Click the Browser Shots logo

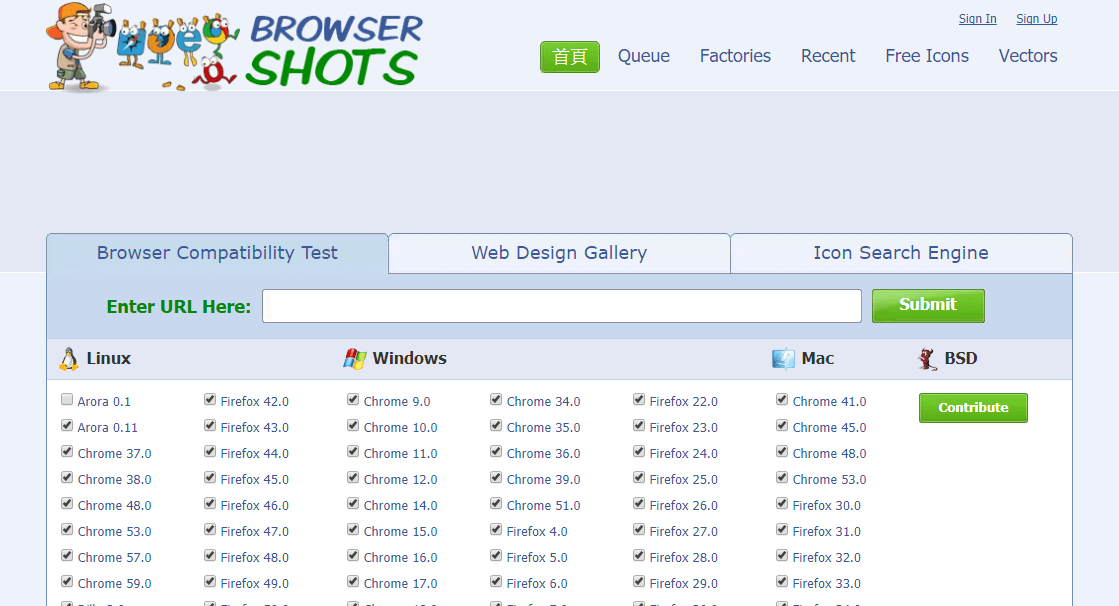(235, 47)
